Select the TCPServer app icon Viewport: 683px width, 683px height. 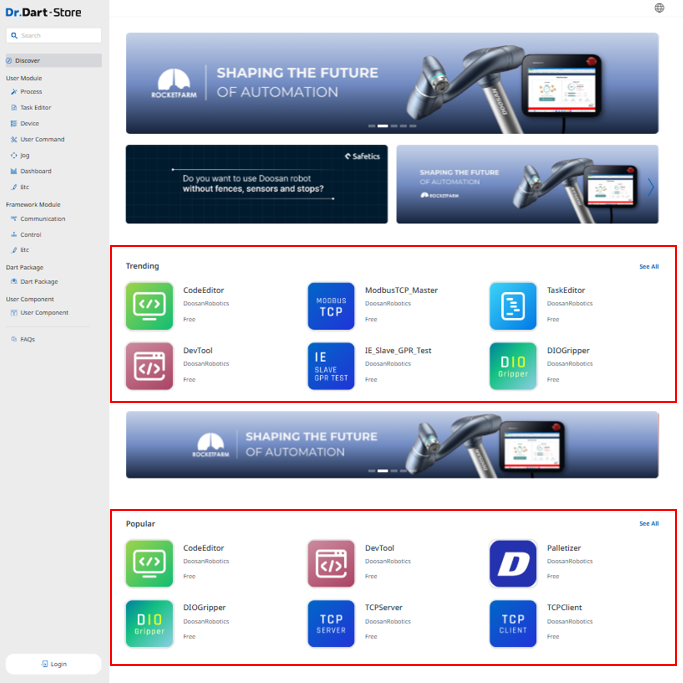[331, 623]
